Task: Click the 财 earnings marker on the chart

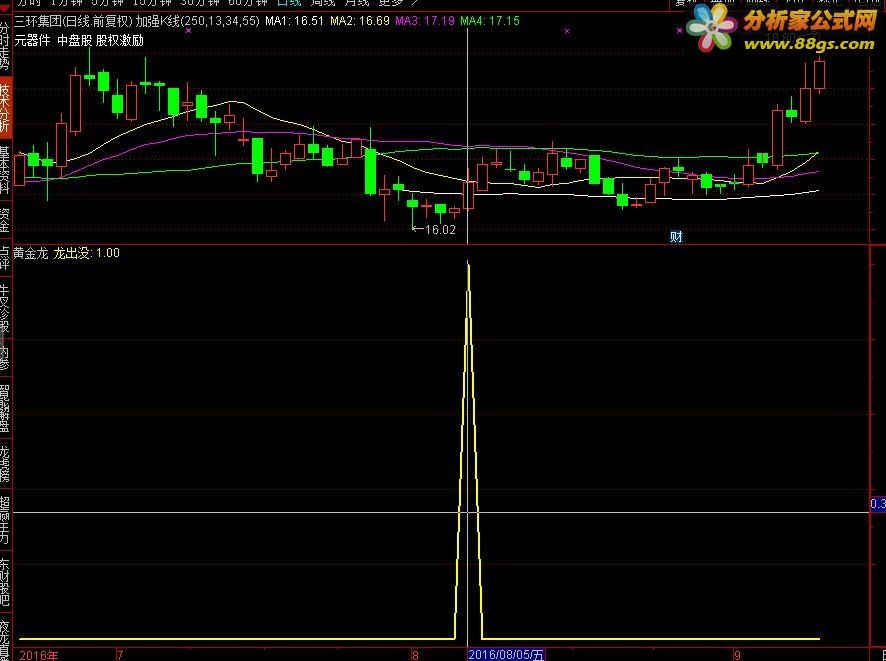Action: (676, 237)
